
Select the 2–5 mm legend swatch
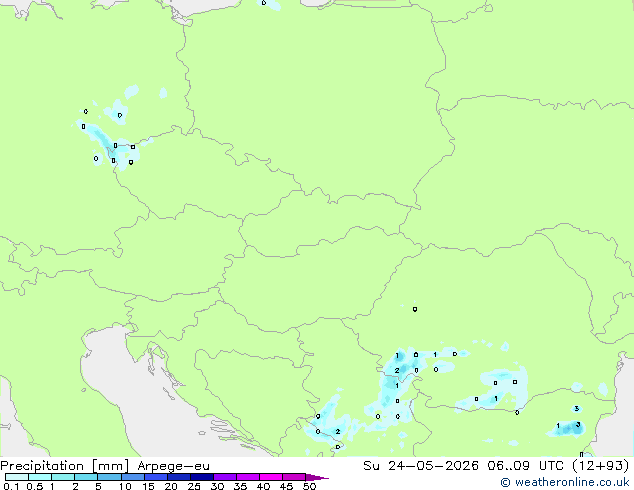86,477
